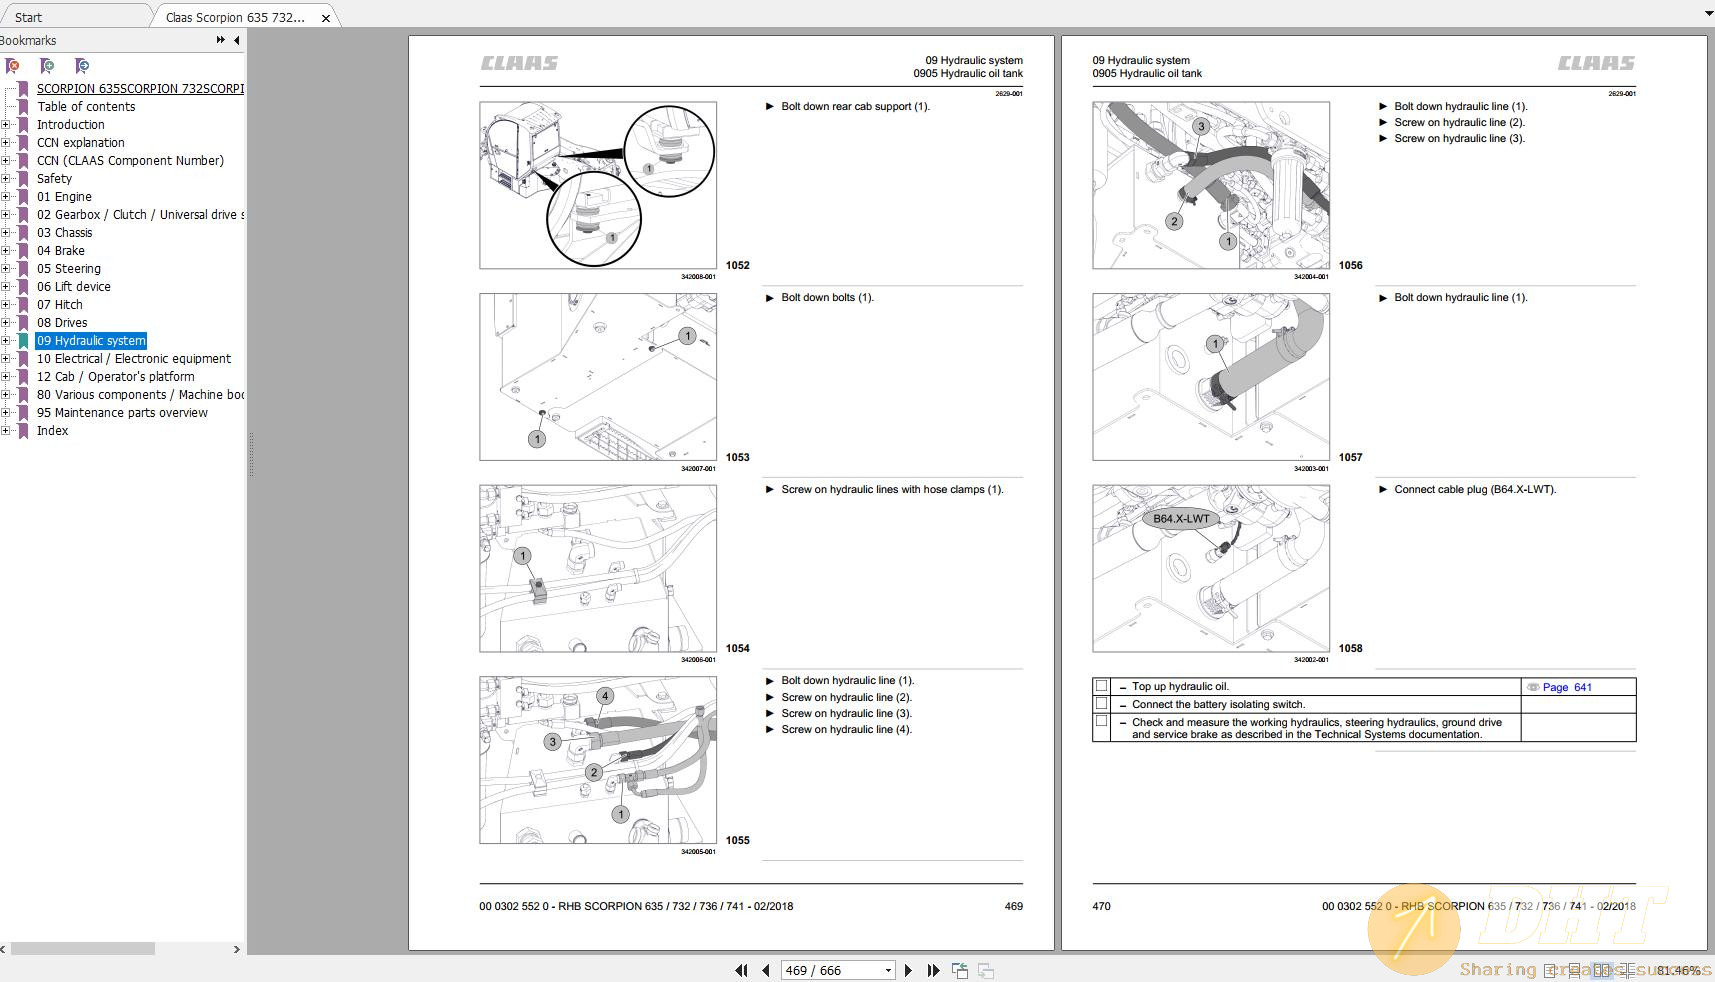Open the CCN (CLAAS Component Number) bookmark
The height and width of the screenshot is (982, 1715).
(x=130, y=161)
